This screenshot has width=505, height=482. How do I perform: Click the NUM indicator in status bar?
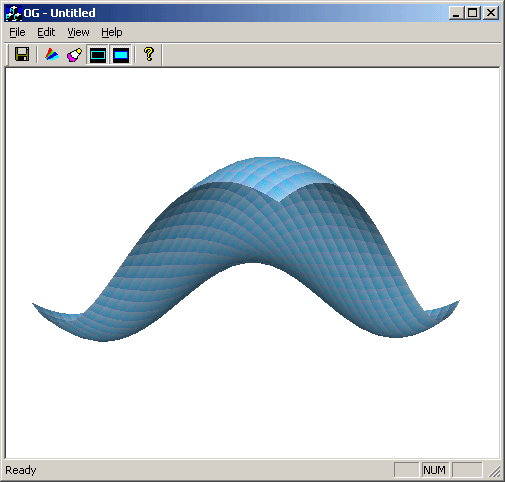point(434,470)
